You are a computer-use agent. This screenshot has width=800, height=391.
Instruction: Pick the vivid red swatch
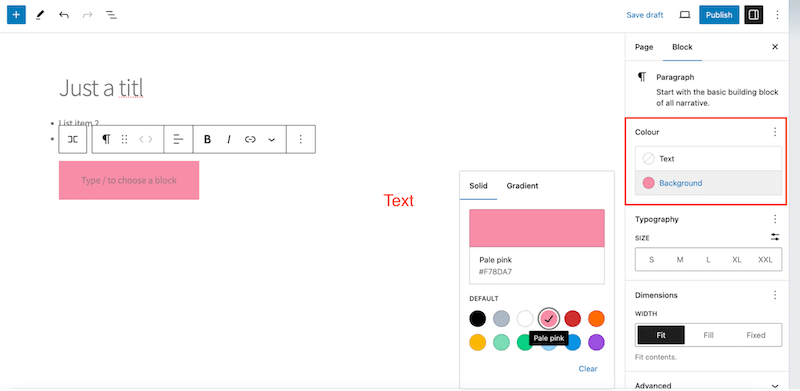click(572, 319)
